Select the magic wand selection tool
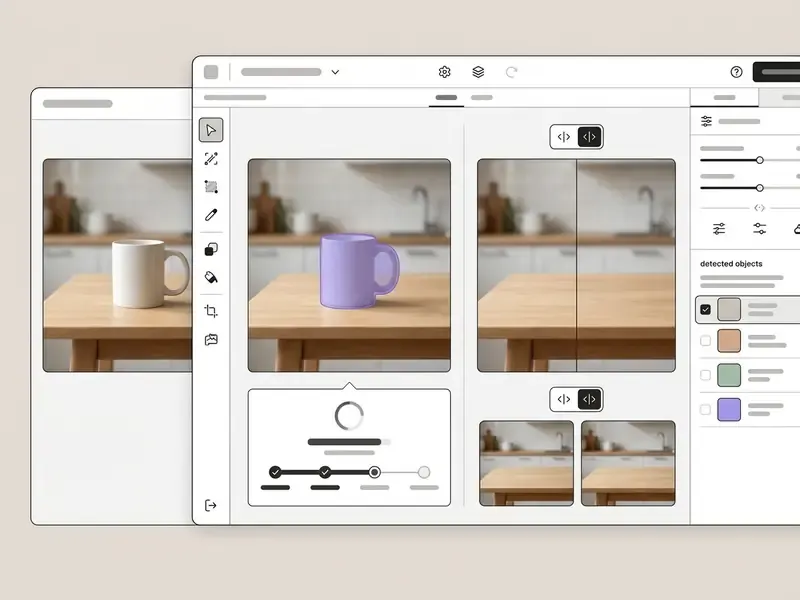The width and height of the screenshot is (800, 600). 211,159
